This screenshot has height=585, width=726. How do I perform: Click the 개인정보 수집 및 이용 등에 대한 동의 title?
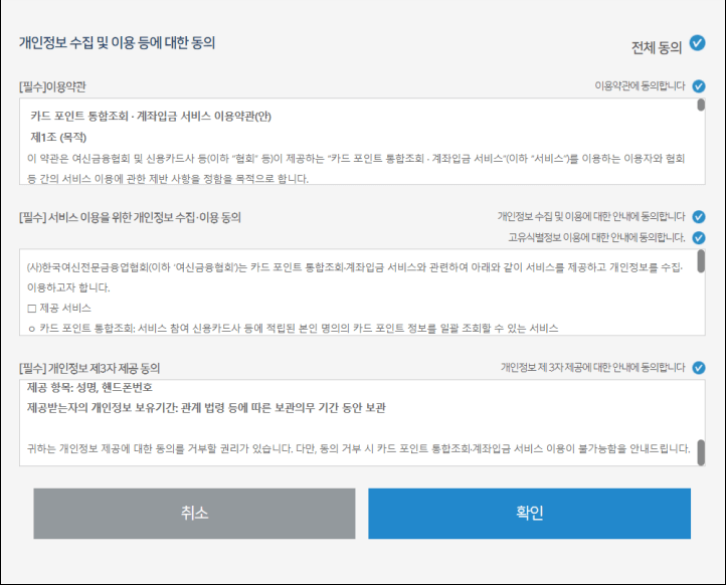[x=117, y=43]
